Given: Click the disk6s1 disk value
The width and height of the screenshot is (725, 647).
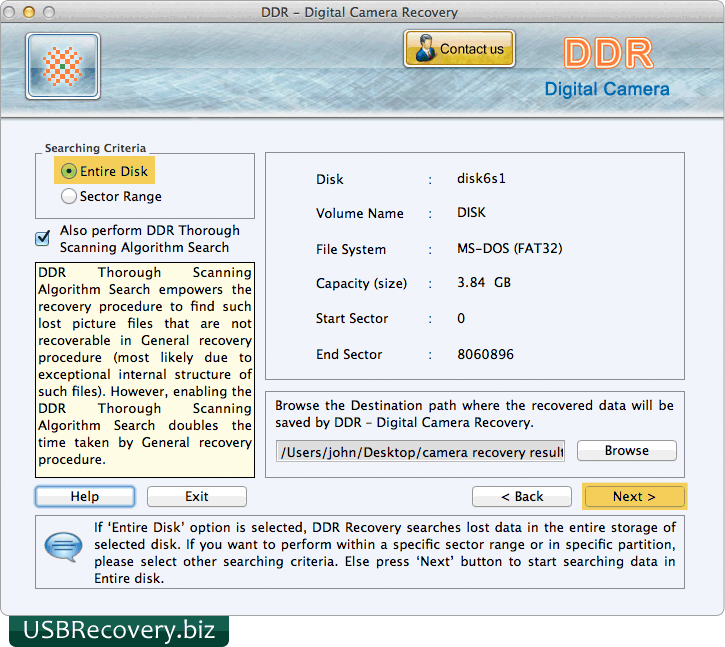Looking at the screenshot, I should [481, 179].
